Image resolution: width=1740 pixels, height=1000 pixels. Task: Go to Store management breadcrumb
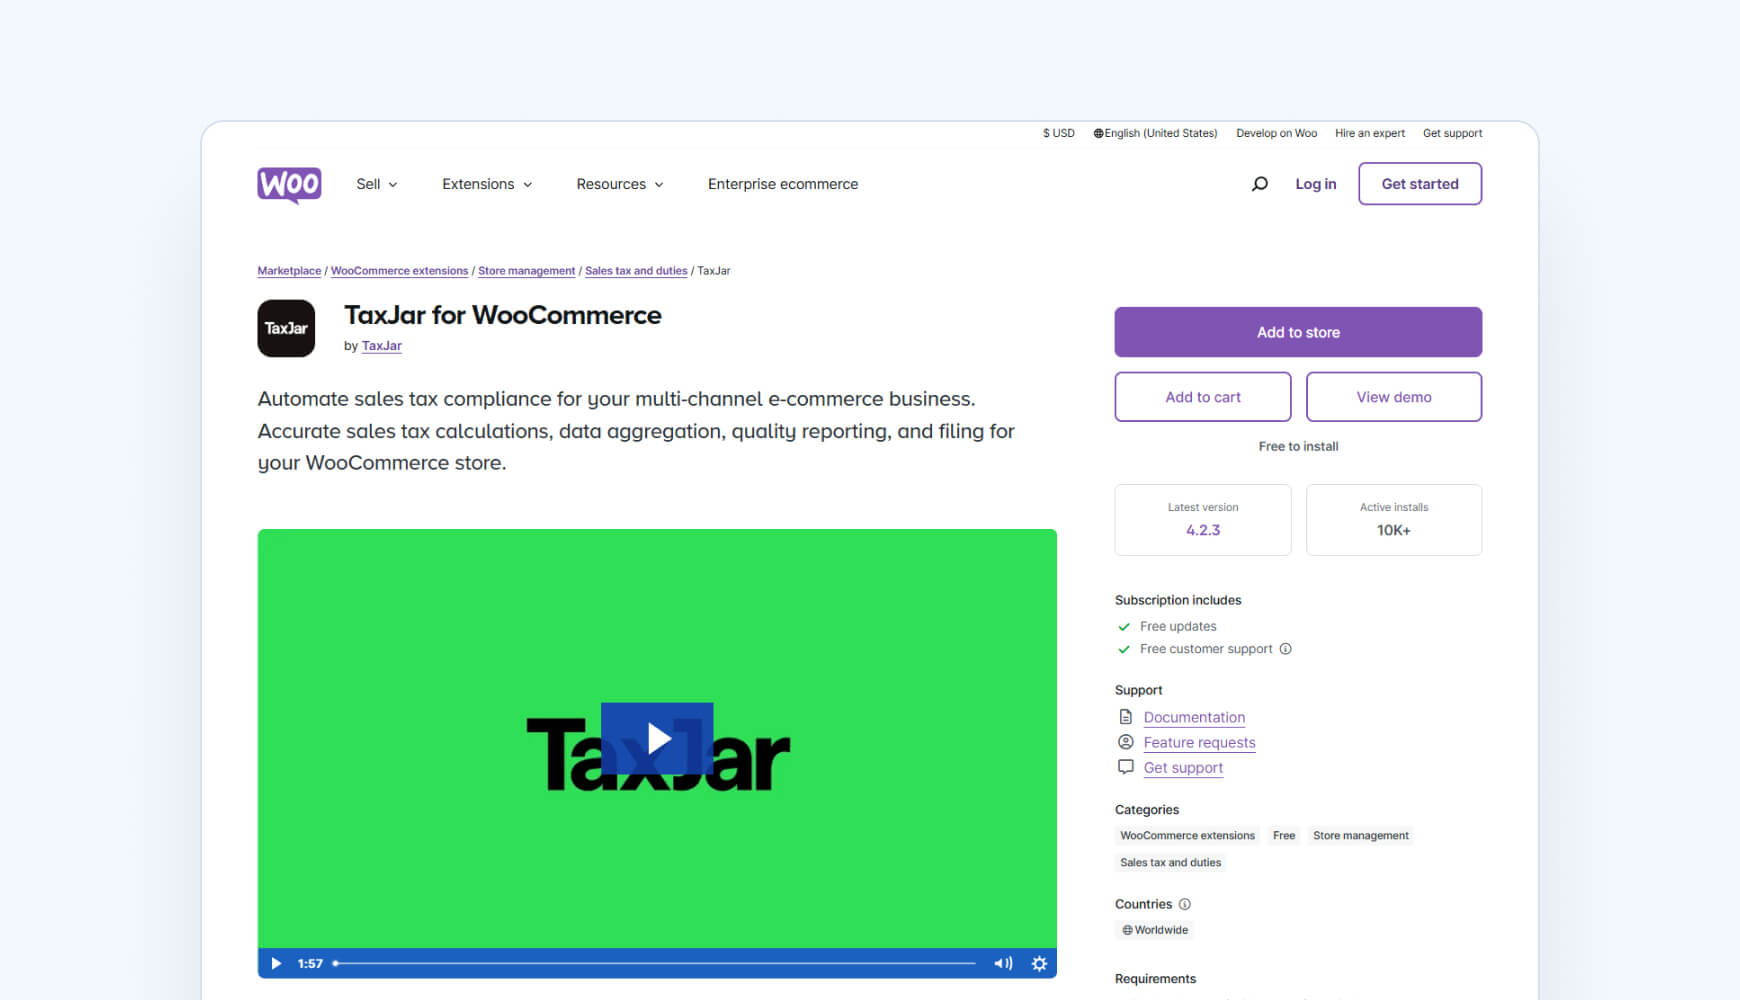[x=526, y=271]
